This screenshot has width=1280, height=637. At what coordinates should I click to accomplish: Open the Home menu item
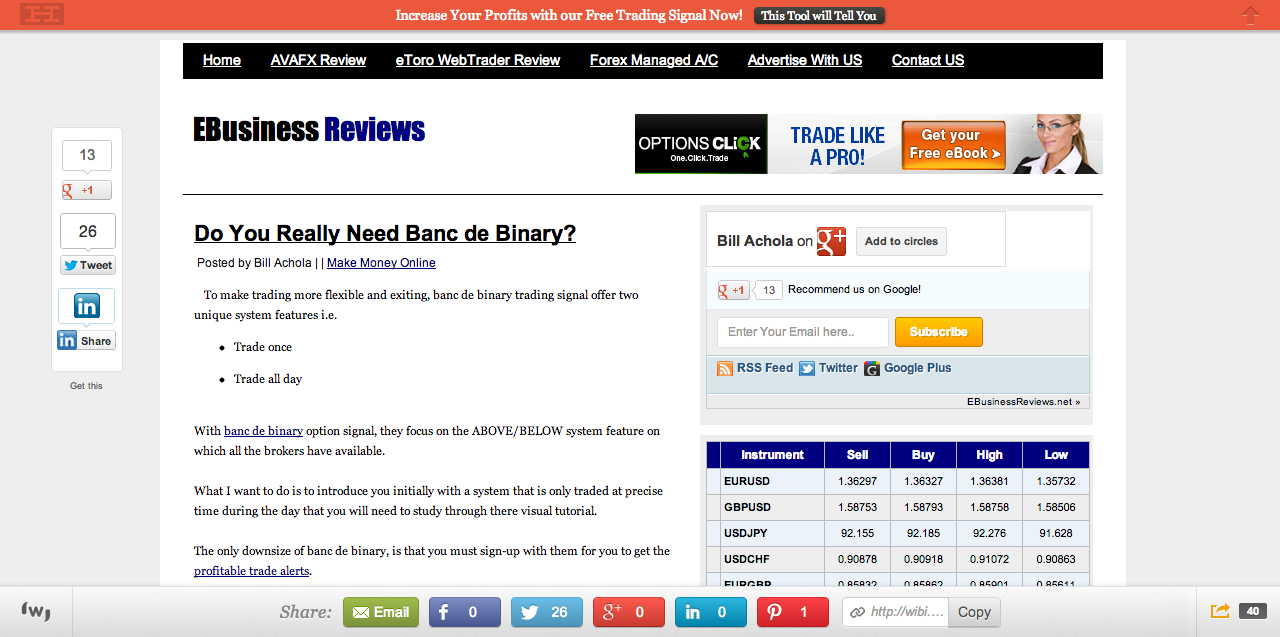(x=222, y=60)
